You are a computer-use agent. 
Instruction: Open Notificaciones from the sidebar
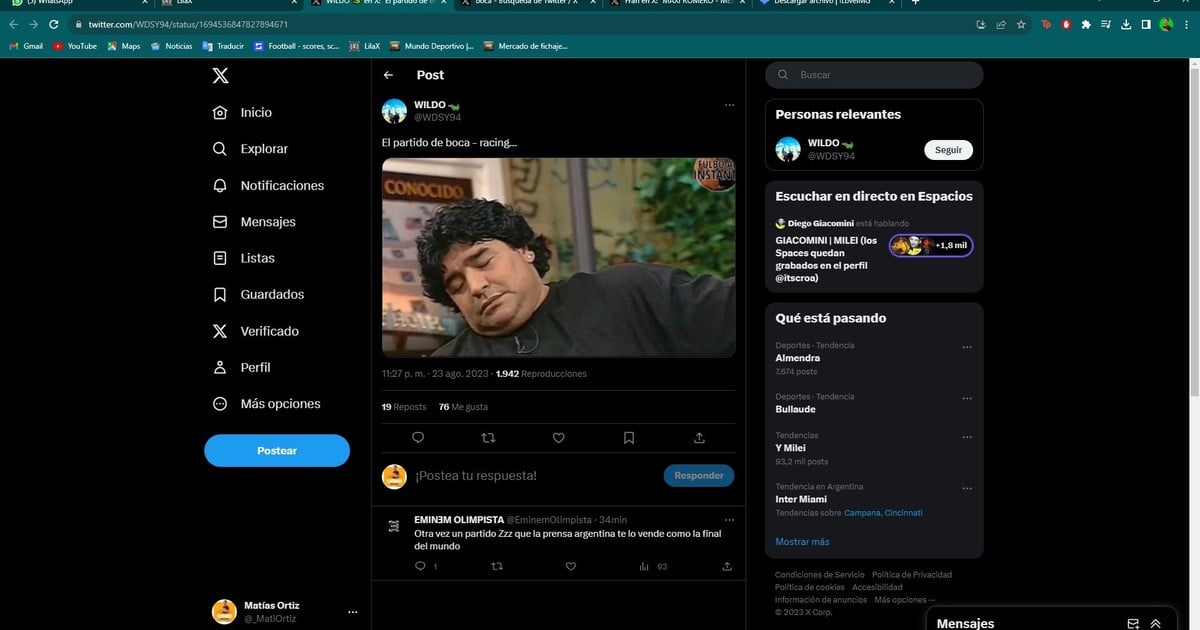pyautogui.click(x=268, y=186)
